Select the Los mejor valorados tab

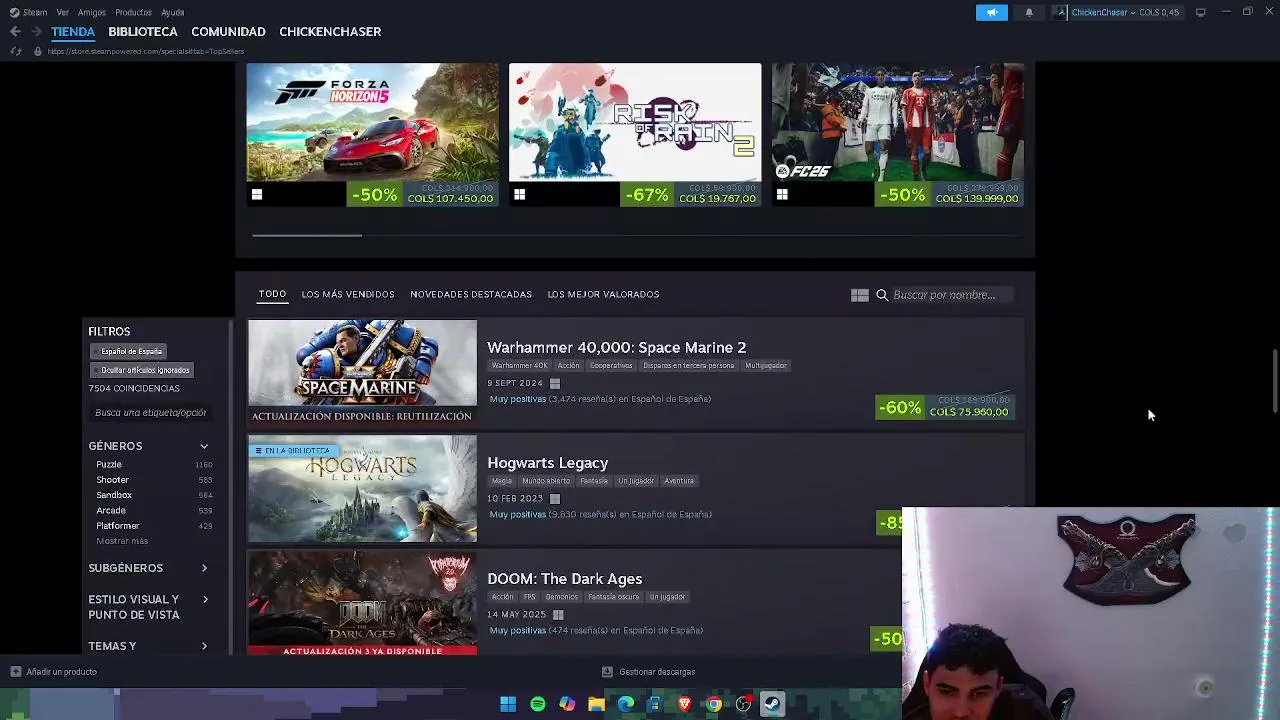603,295
